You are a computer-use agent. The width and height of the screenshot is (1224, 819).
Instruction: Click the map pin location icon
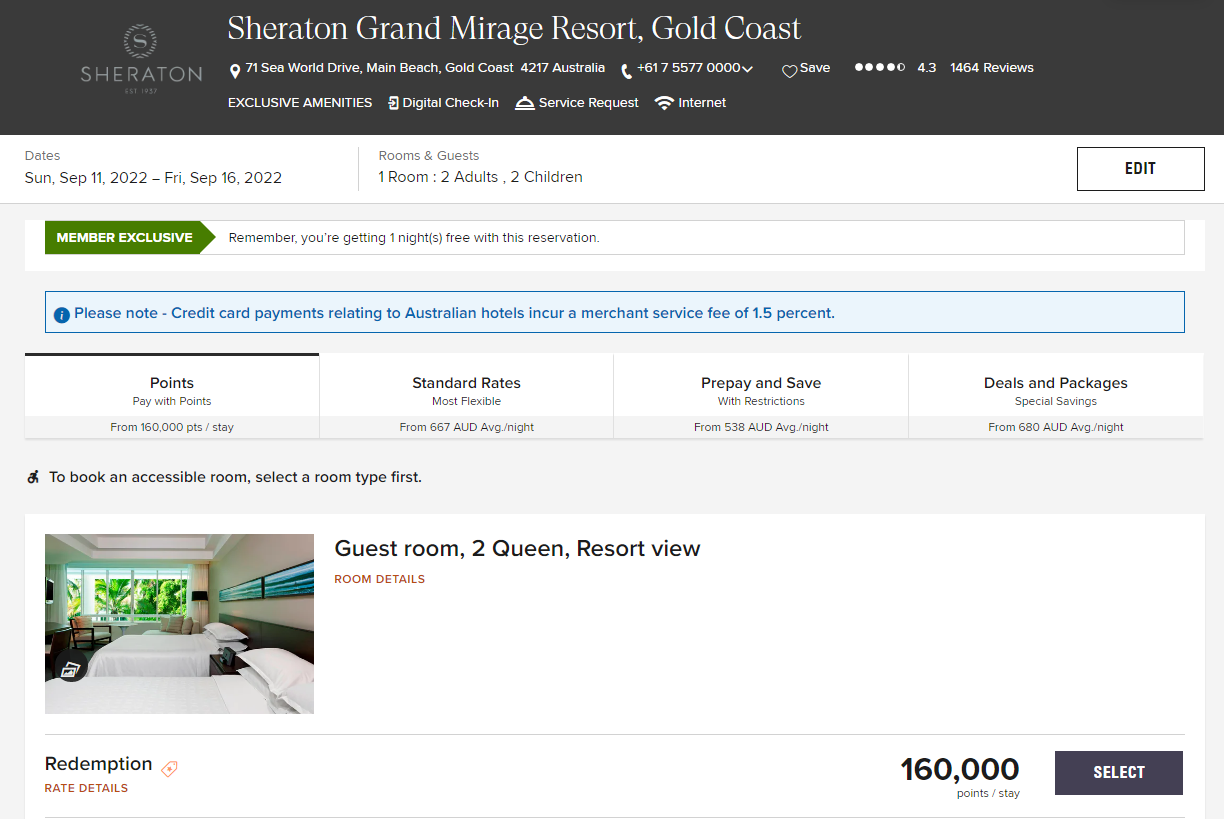(x=235, y=71)
